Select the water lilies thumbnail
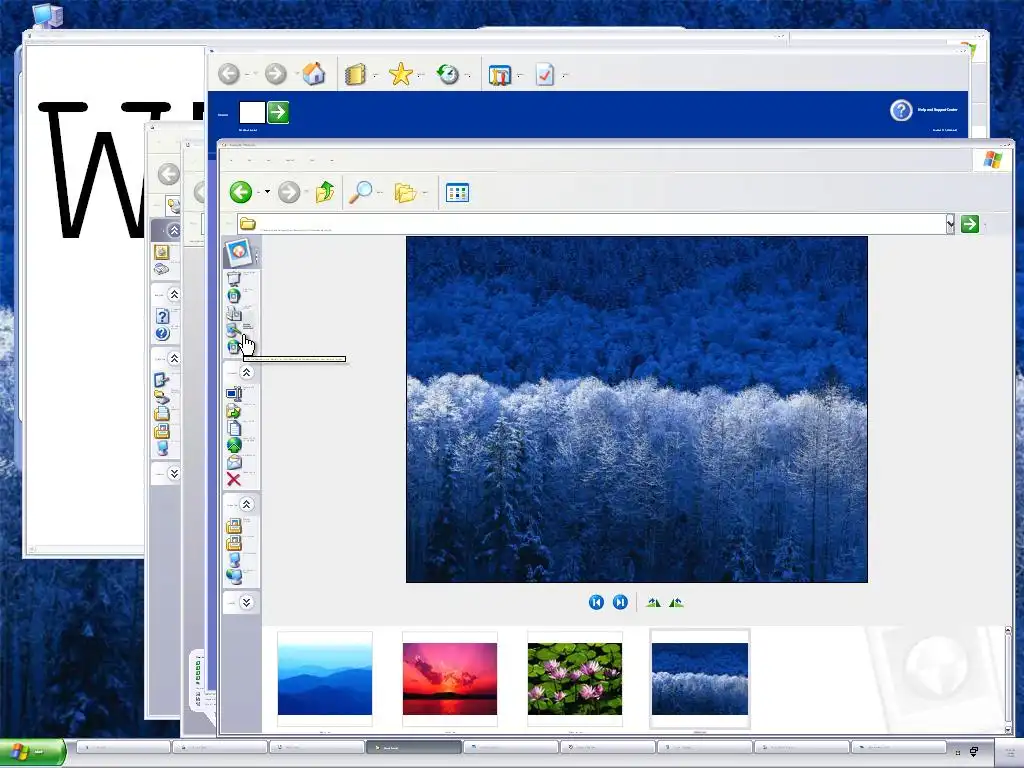This screenshot has width=1024, height=768. 575,679
